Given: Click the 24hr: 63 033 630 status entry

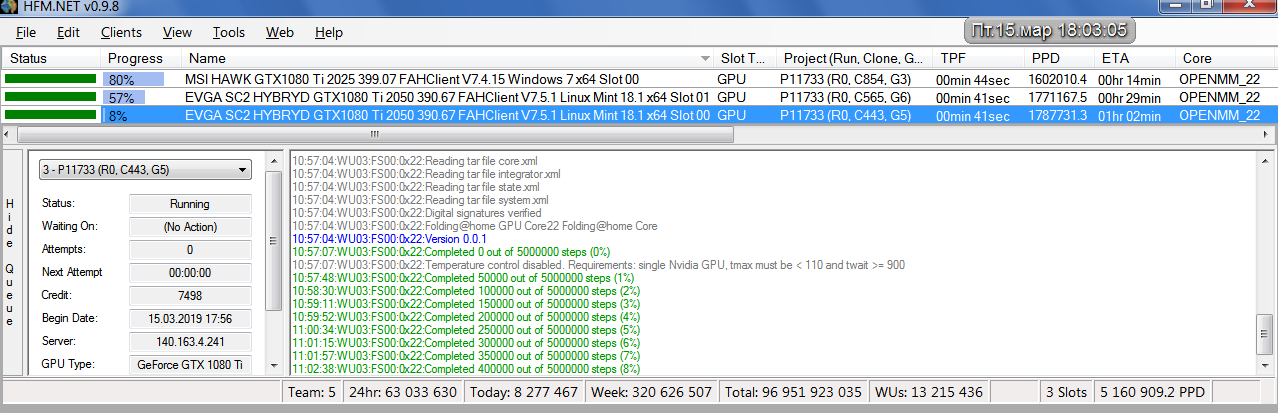Looking at the screenshot, I should 401,392.
